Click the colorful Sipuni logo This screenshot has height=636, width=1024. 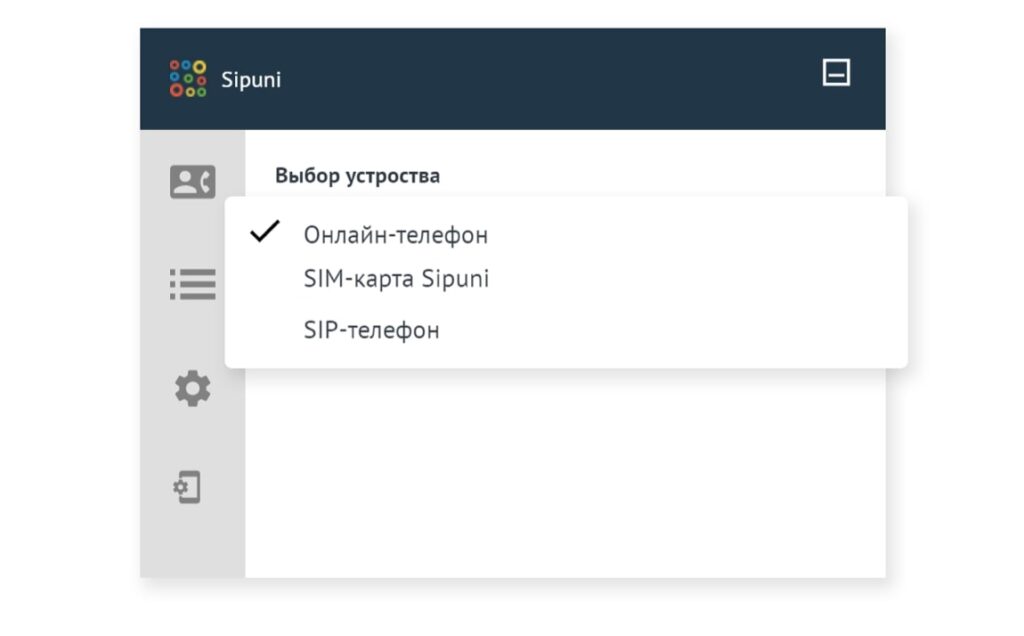coord(187,79)
